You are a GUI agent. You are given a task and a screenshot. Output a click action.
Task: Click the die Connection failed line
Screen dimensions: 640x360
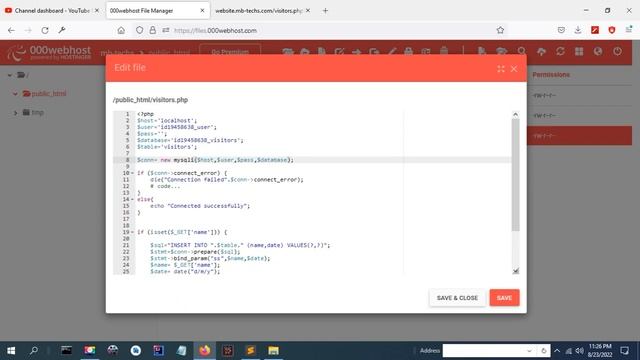pyautogui.click(x=227, y=180)
